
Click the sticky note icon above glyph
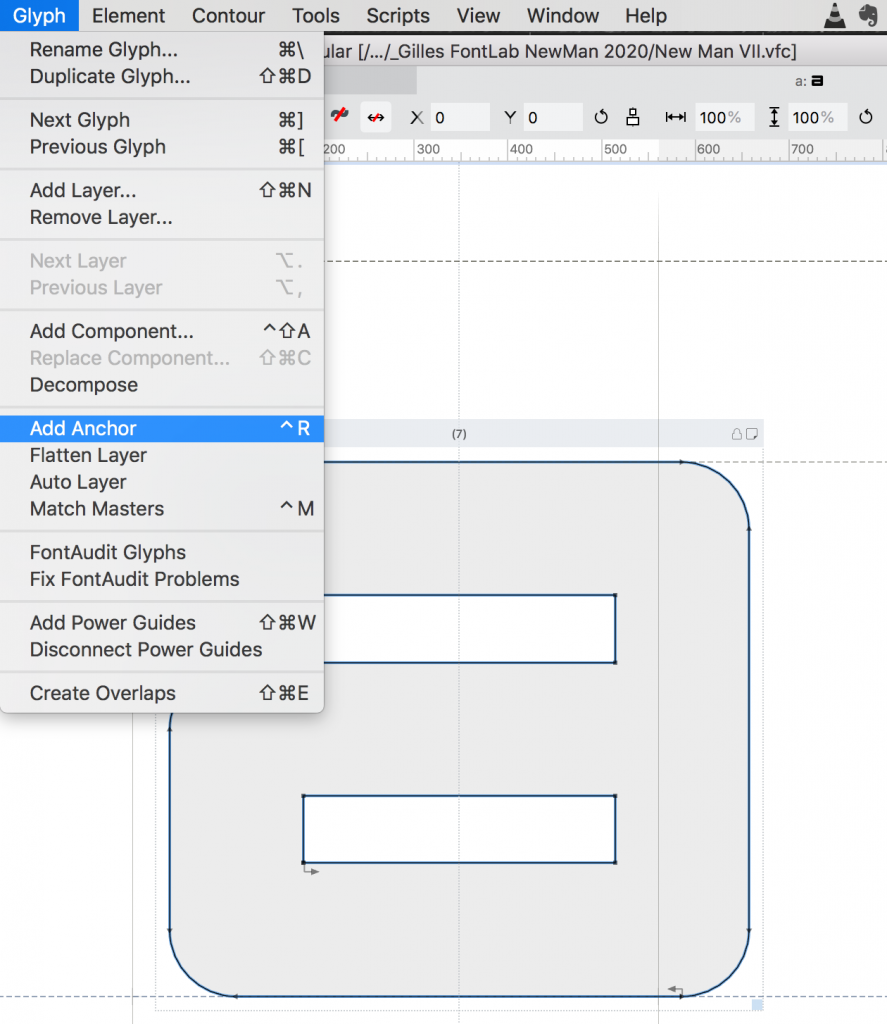click(752, 434)
